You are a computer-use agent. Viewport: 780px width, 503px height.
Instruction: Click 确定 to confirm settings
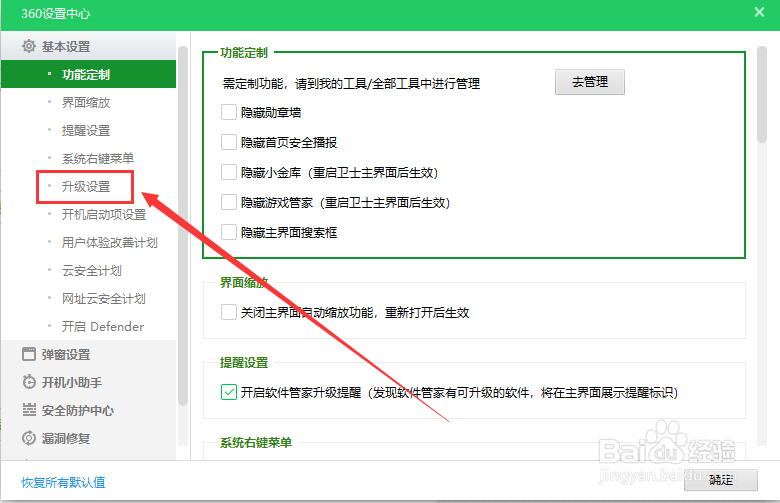coord(720,480)
